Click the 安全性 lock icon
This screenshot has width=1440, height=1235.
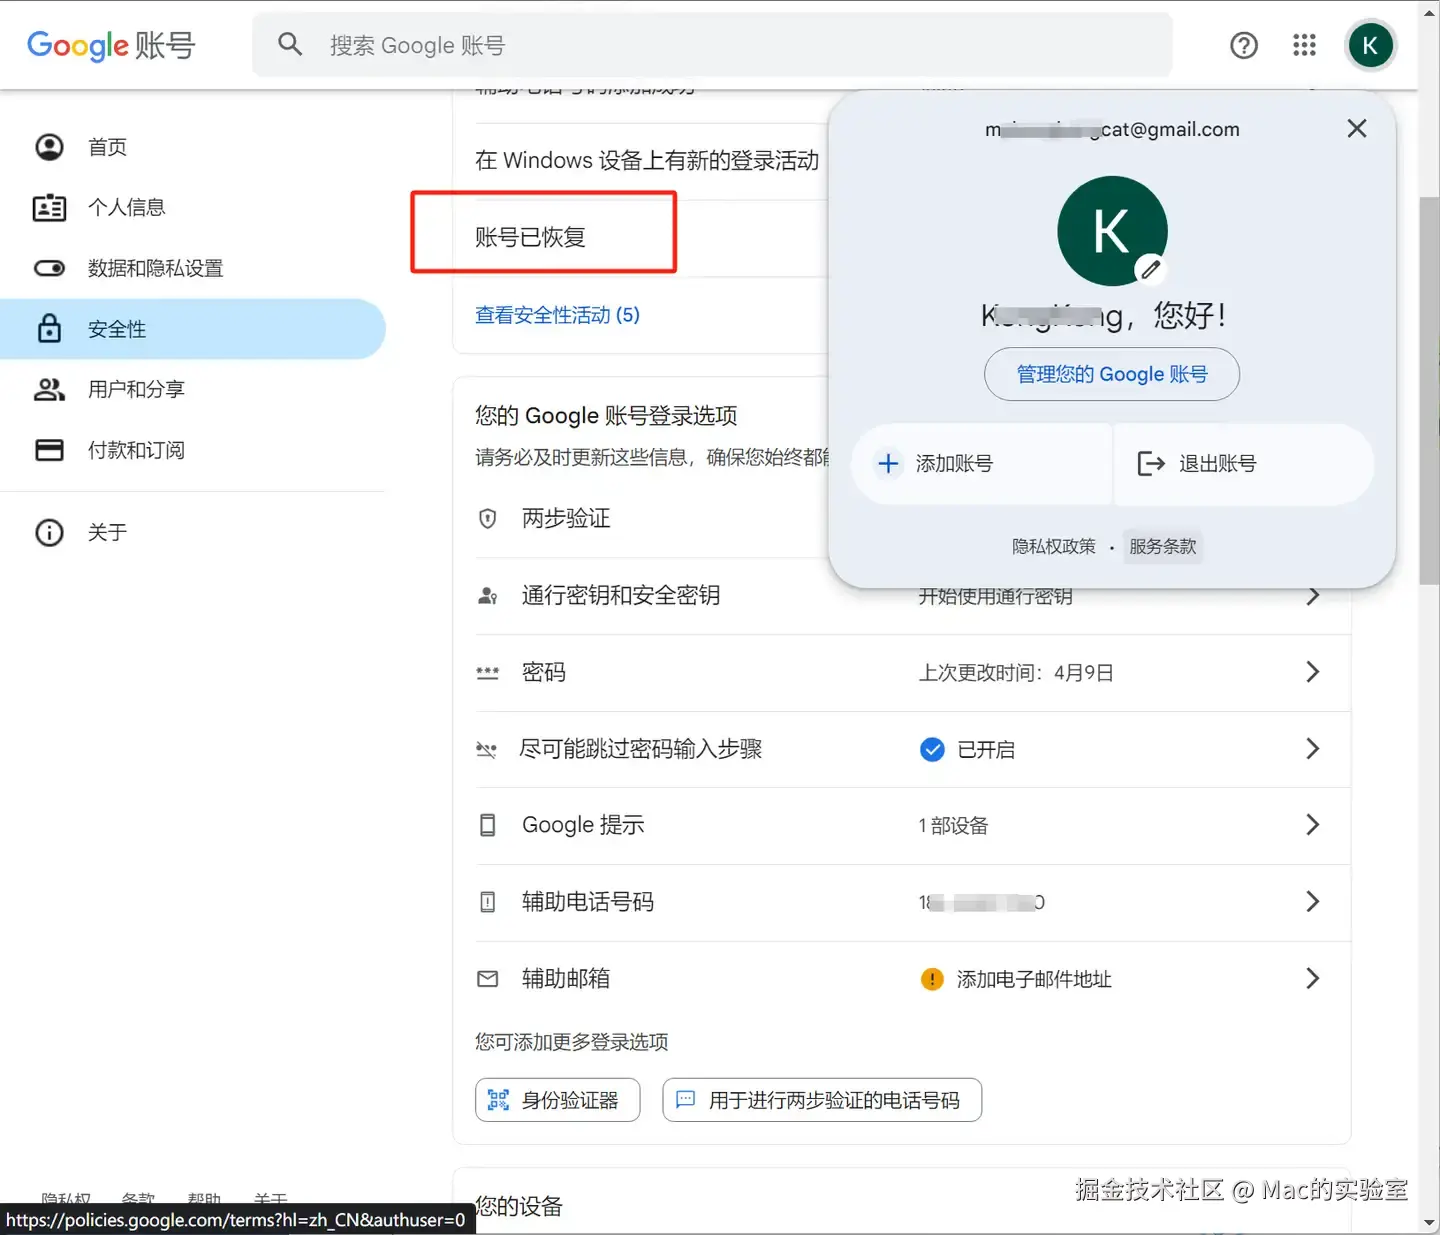point(49,328)
